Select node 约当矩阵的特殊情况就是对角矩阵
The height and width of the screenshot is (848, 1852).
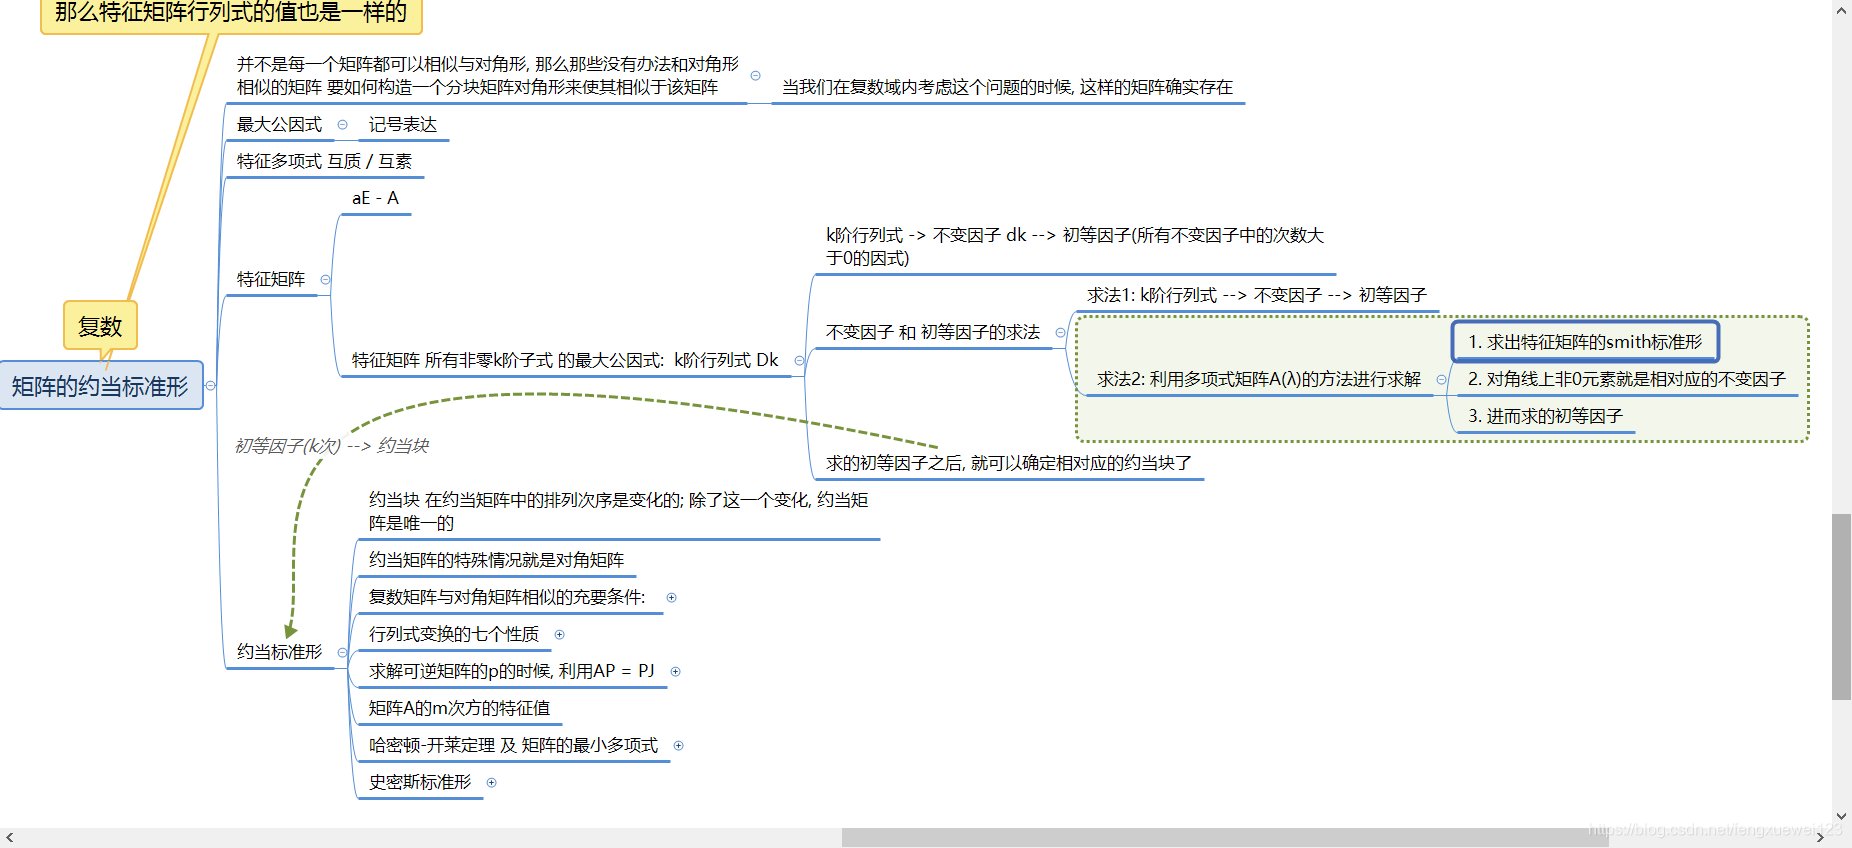496,561
